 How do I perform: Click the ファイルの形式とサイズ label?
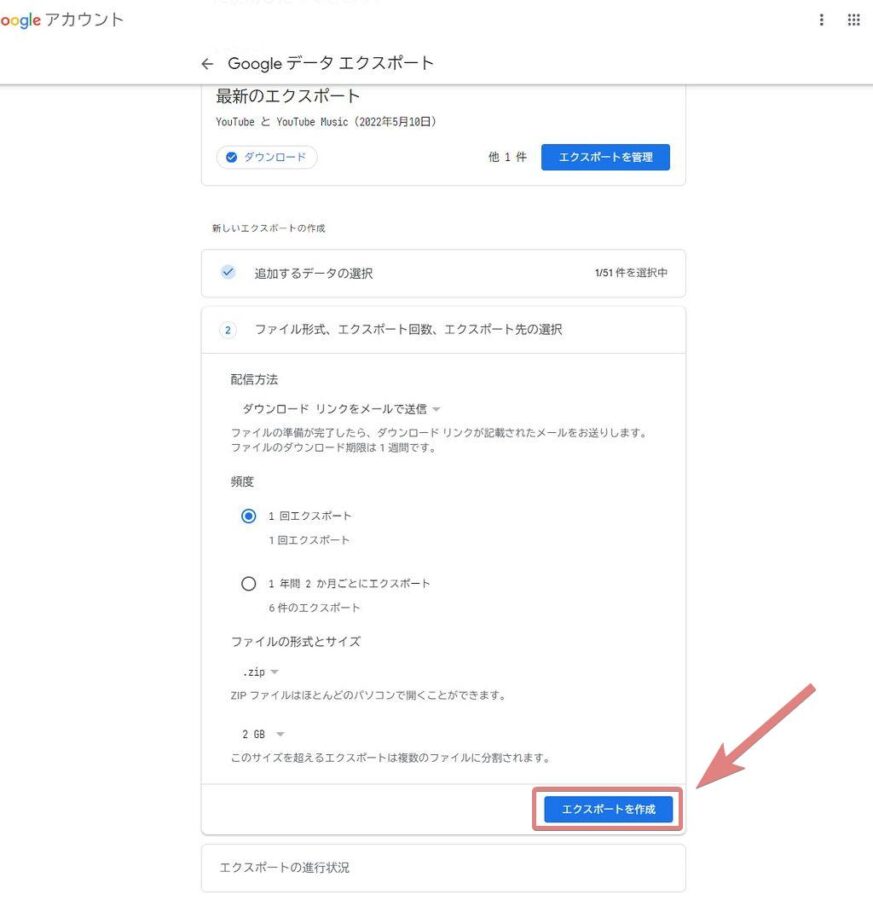point(296,641)
